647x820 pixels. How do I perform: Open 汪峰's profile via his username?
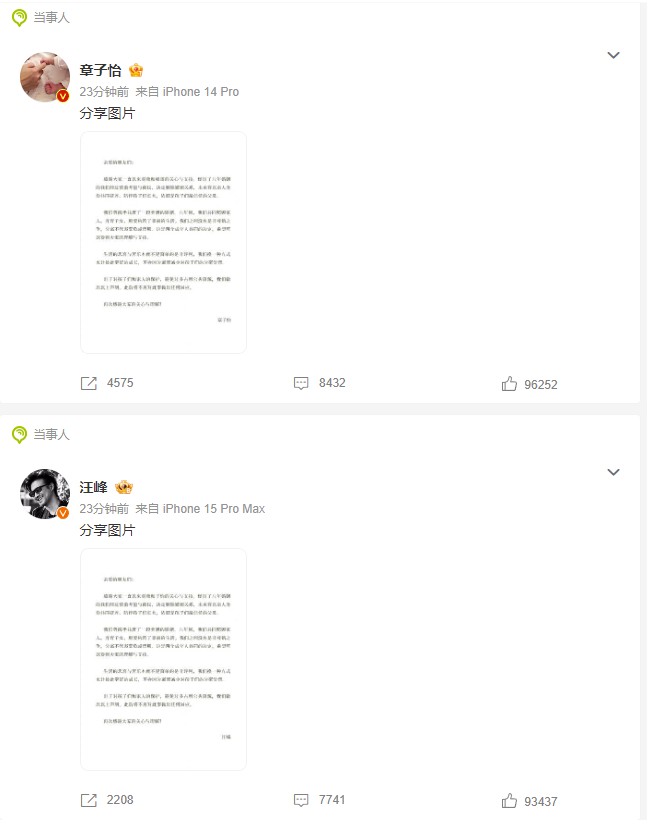(94, 487)
